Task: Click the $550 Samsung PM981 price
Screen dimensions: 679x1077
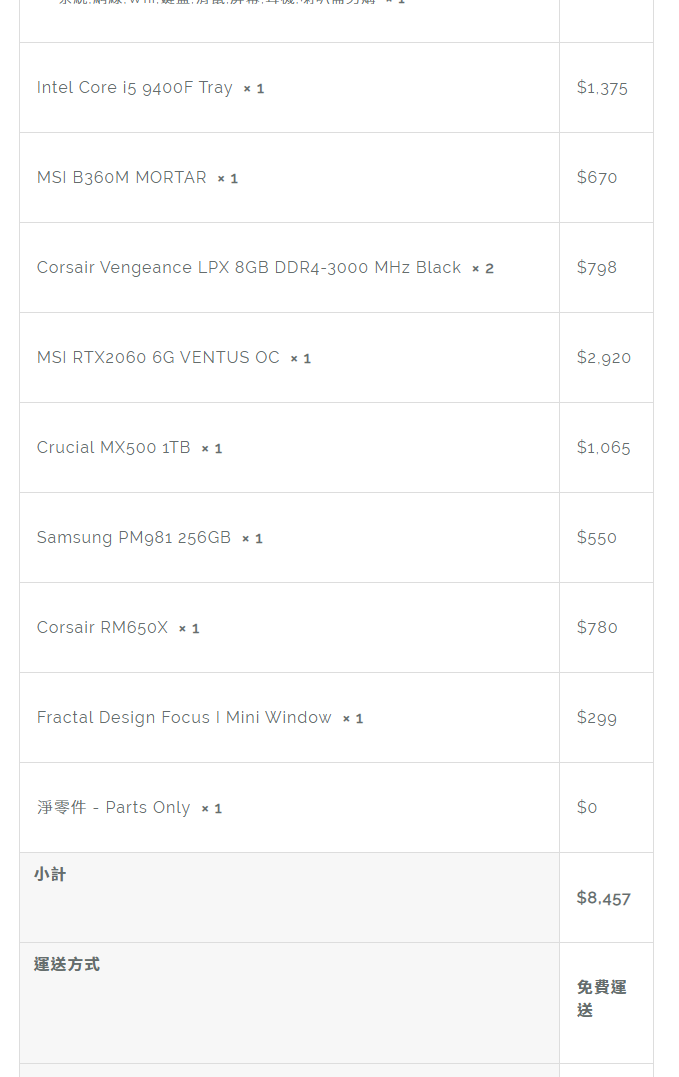Action: (x=597, y=538)
